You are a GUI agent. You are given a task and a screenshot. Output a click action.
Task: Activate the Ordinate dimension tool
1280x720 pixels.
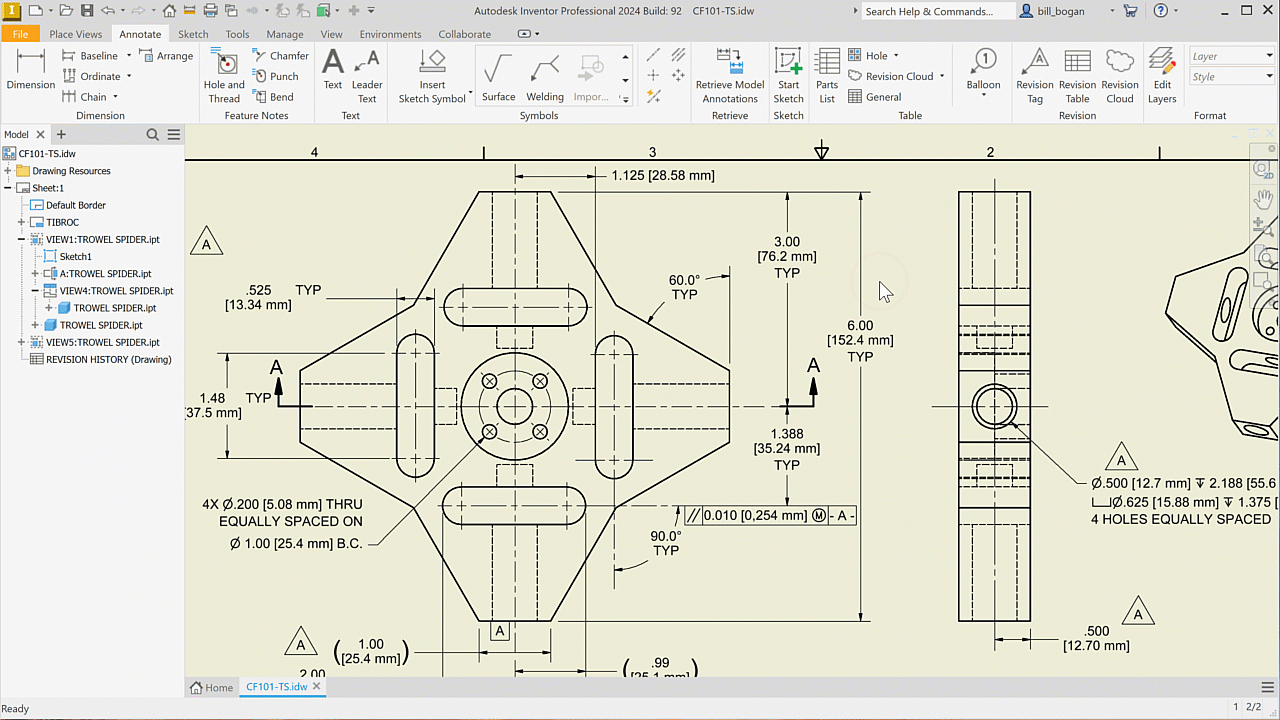[91, 76]
